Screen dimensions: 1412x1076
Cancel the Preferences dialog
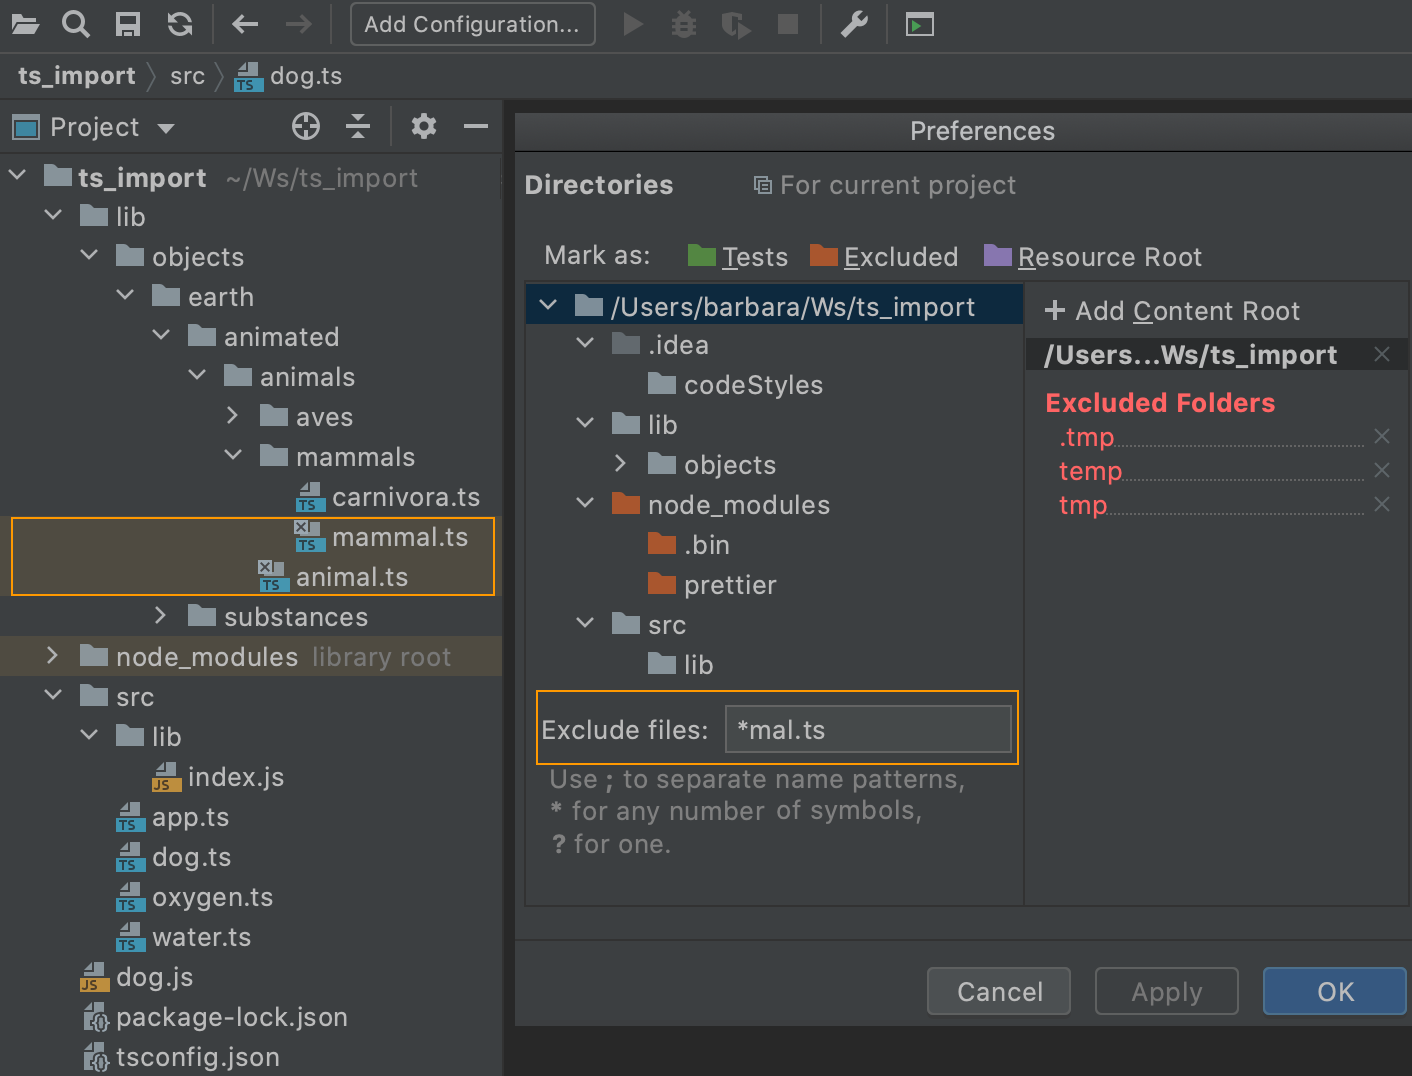tap(999, 991)
